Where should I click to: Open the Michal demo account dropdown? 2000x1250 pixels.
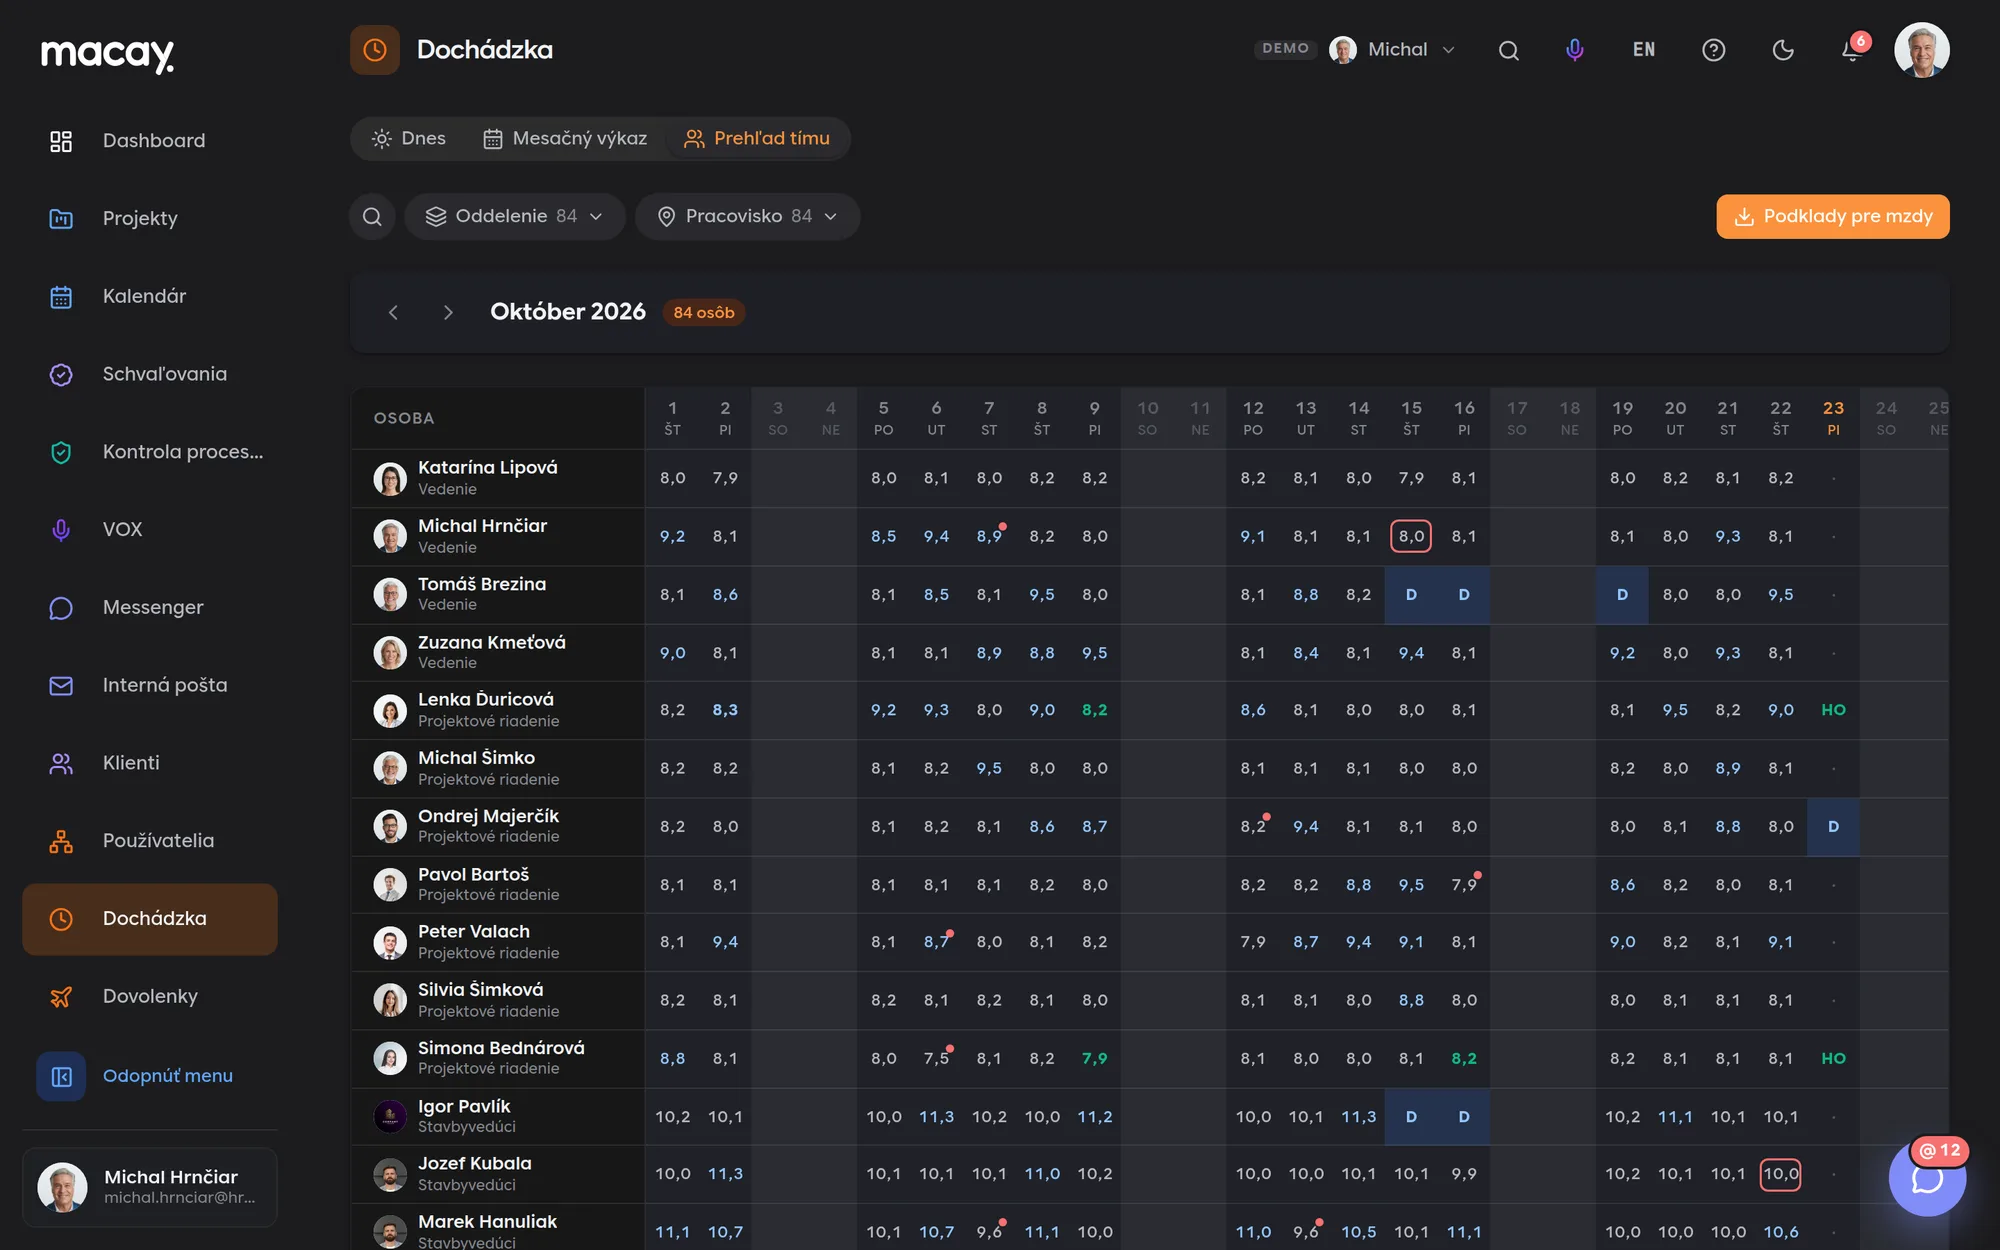click(x=1393, y=50)
